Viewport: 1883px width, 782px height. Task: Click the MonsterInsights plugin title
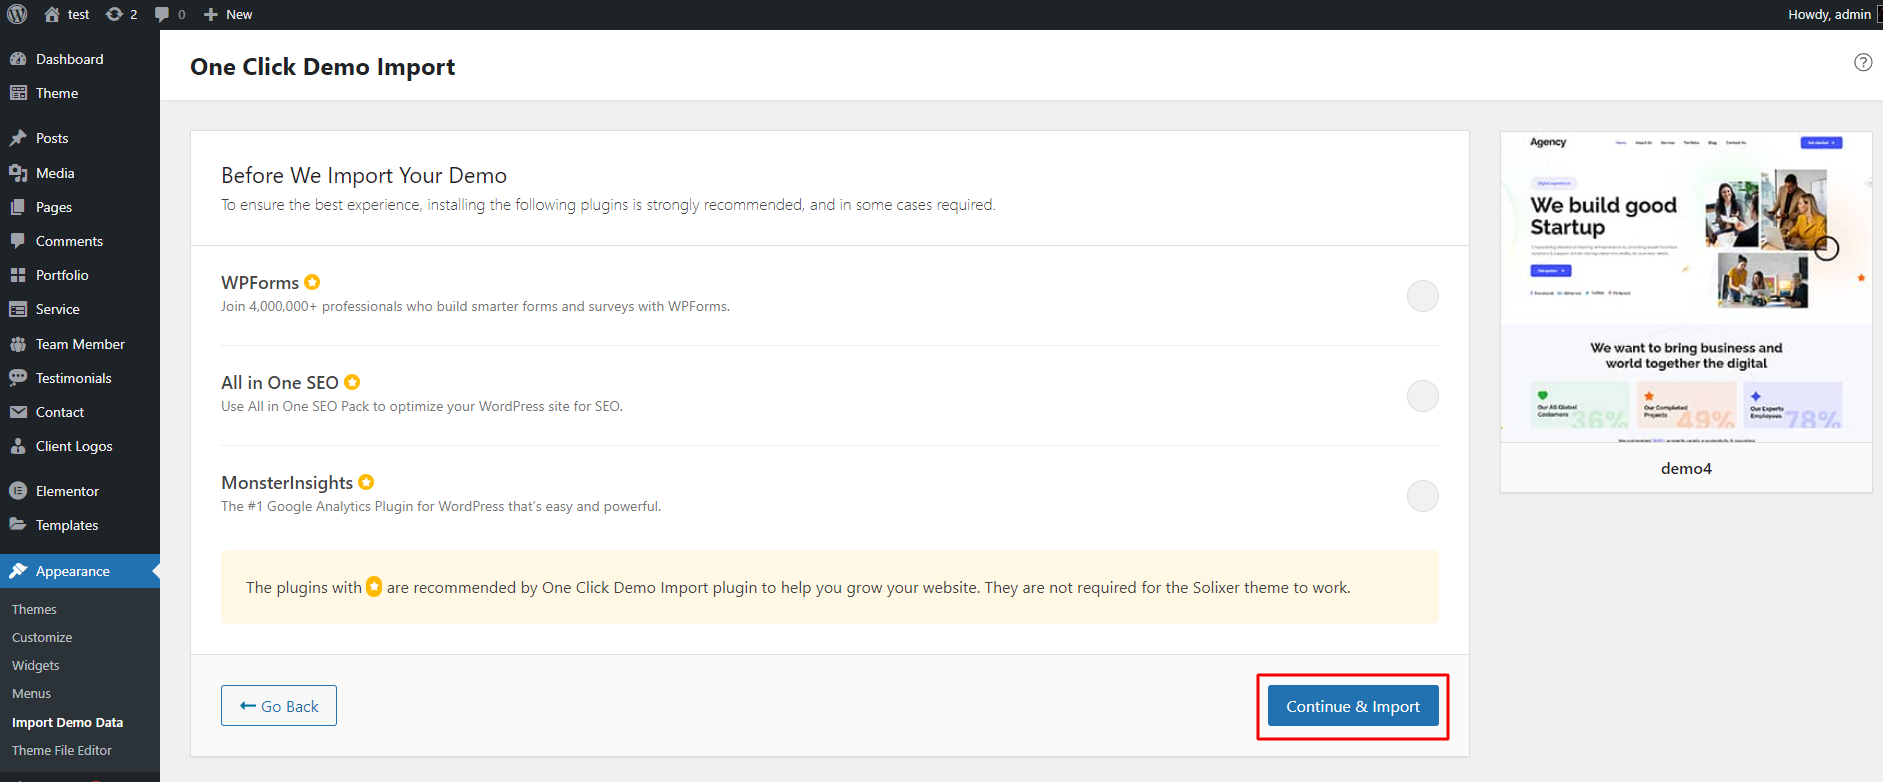(287, 483)
